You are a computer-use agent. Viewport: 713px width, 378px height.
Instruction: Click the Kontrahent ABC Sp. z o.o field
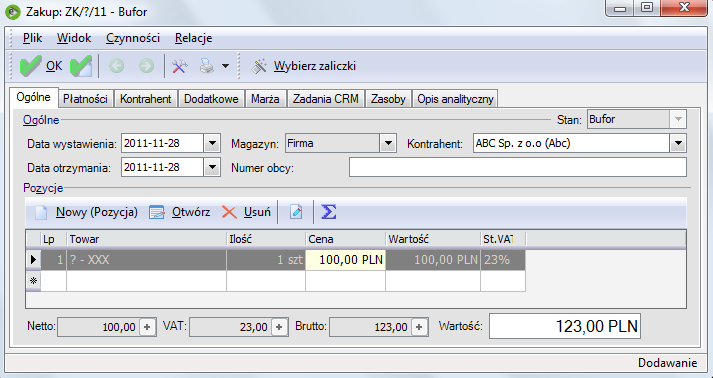(x=572, y=144)
